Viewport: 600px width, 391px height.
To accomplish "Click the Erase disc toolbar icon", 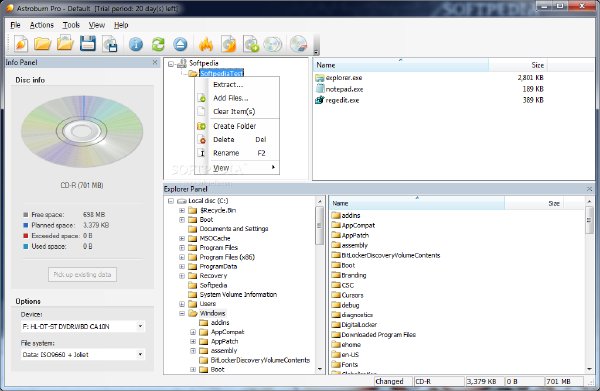I will tap(298, 44).
